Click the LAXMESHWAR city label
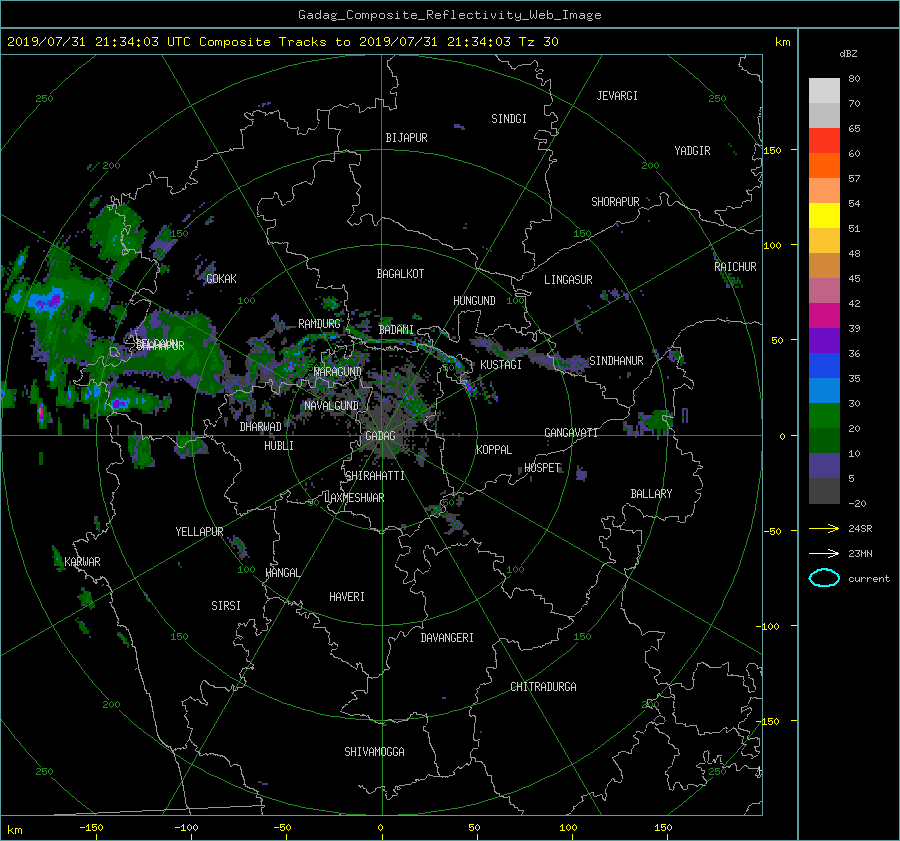This screenshot has height=841, width=900. tap(354, 498)
